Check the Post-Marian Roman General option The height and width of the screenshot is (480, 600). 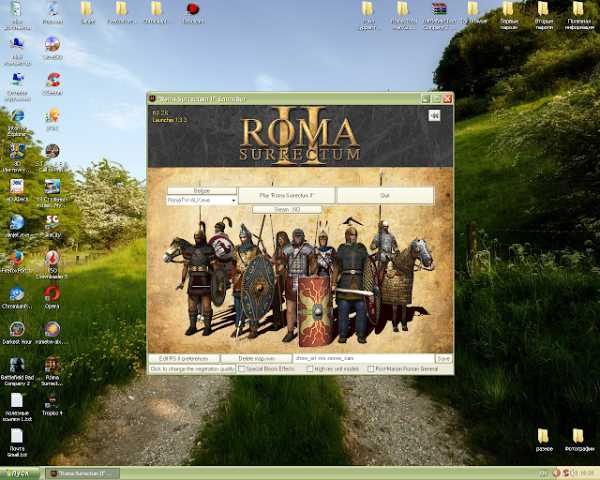(x=370, y=369)
